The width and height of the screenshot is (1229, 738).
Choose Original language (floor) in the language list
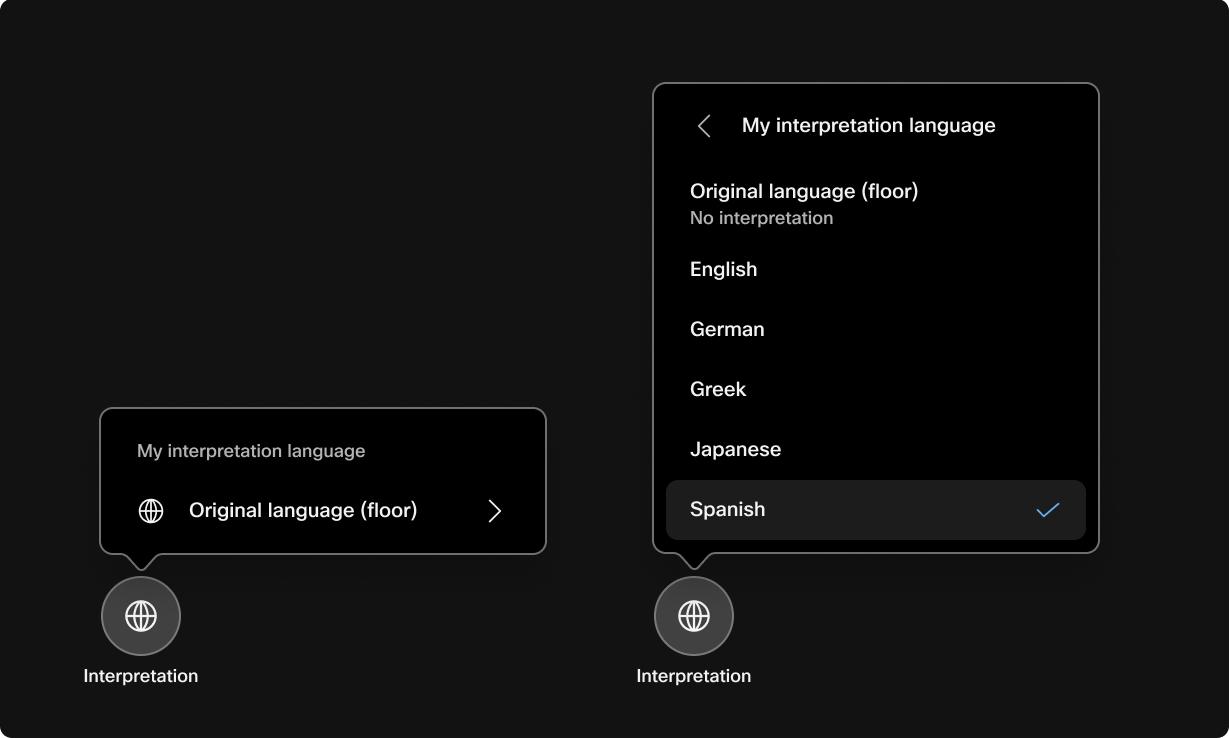(804, 191)
